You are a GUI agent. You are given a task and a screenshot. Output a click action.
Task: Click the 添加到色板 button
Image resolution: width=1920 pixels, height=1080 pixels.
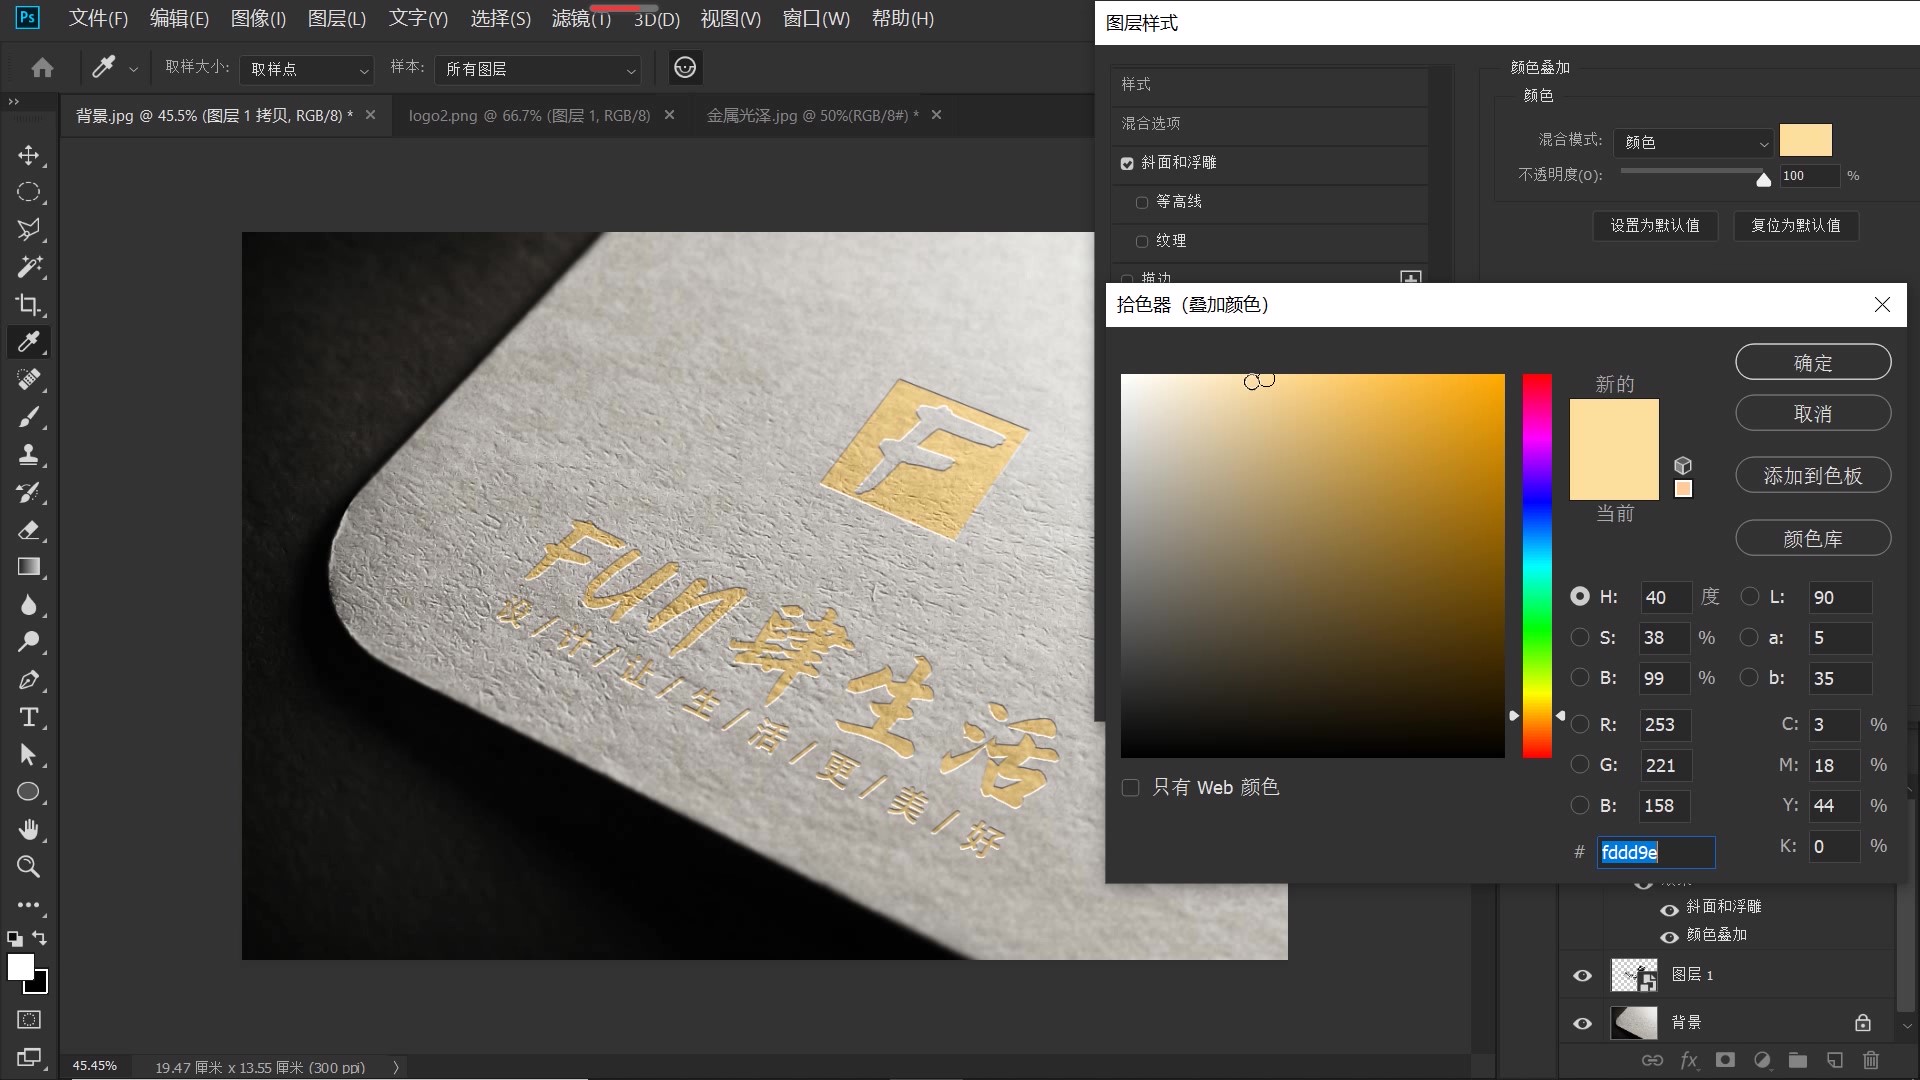pyautogui.click(x=1813, y=475)
